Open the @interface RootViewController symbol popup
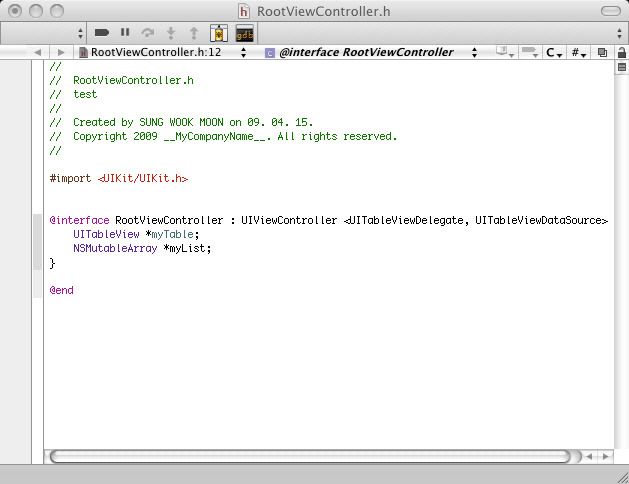The width and height of the screenshot is (629, 484). [371, 53]
